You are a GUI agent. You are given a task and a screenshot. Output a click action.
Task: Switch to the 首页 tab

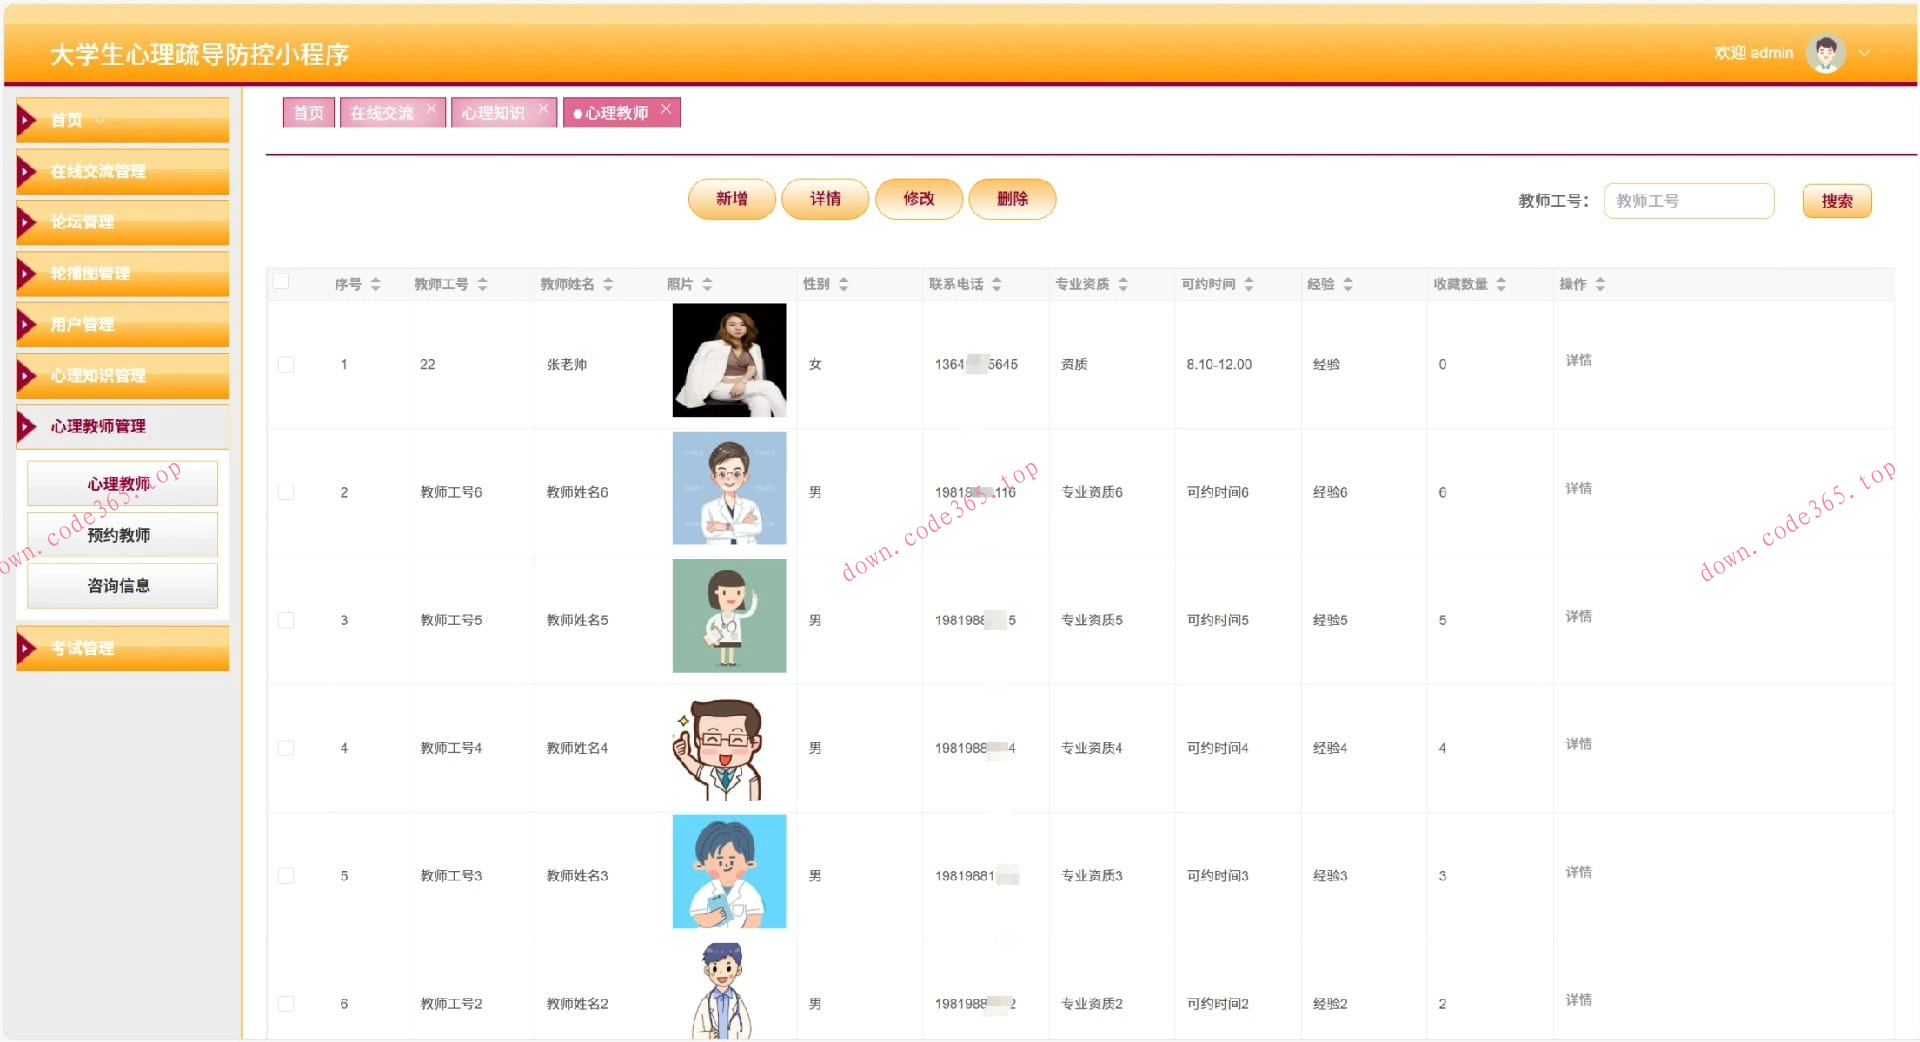tap(308, 113)
